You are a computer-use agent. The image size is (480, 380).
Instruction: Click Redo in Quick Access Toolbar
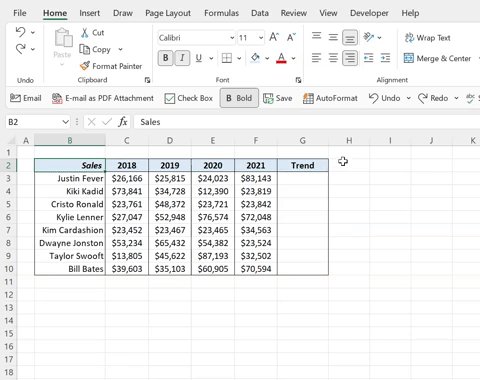click(x=433, y=98)
